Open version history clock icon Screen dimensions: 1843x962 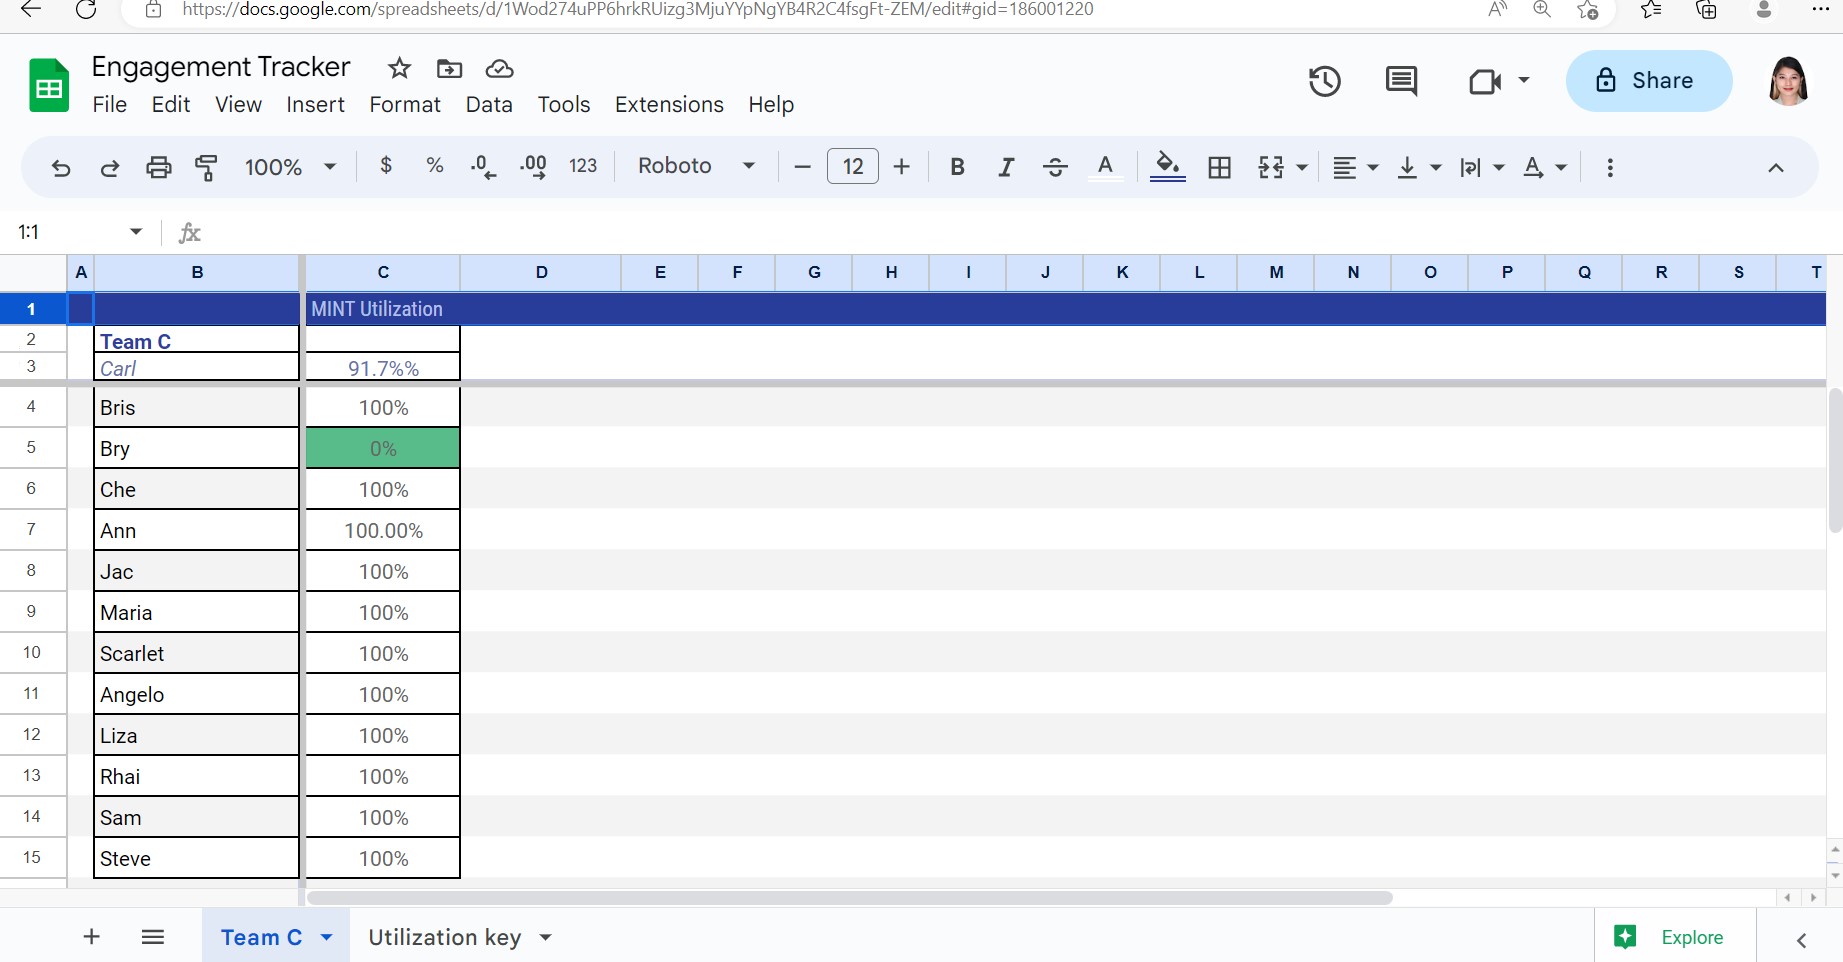[1325, 81]
